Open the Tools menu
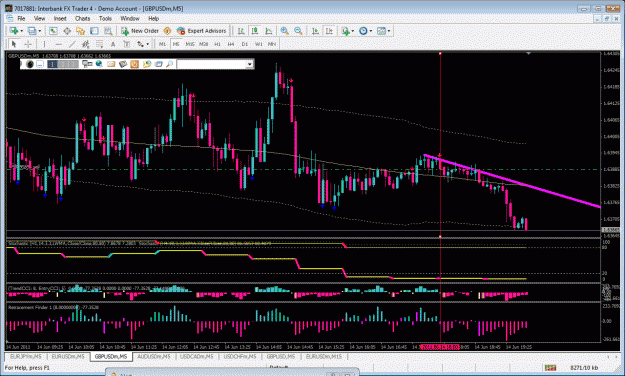The height and width of the screenshot is (376, 625). pos(105,18)
